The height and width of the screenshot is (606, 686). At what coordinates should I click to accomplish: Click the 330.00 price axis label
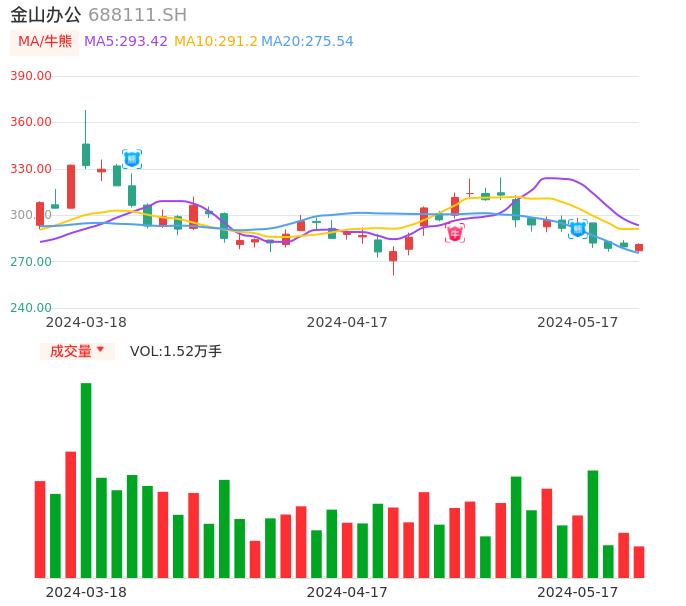coord(31,169)
